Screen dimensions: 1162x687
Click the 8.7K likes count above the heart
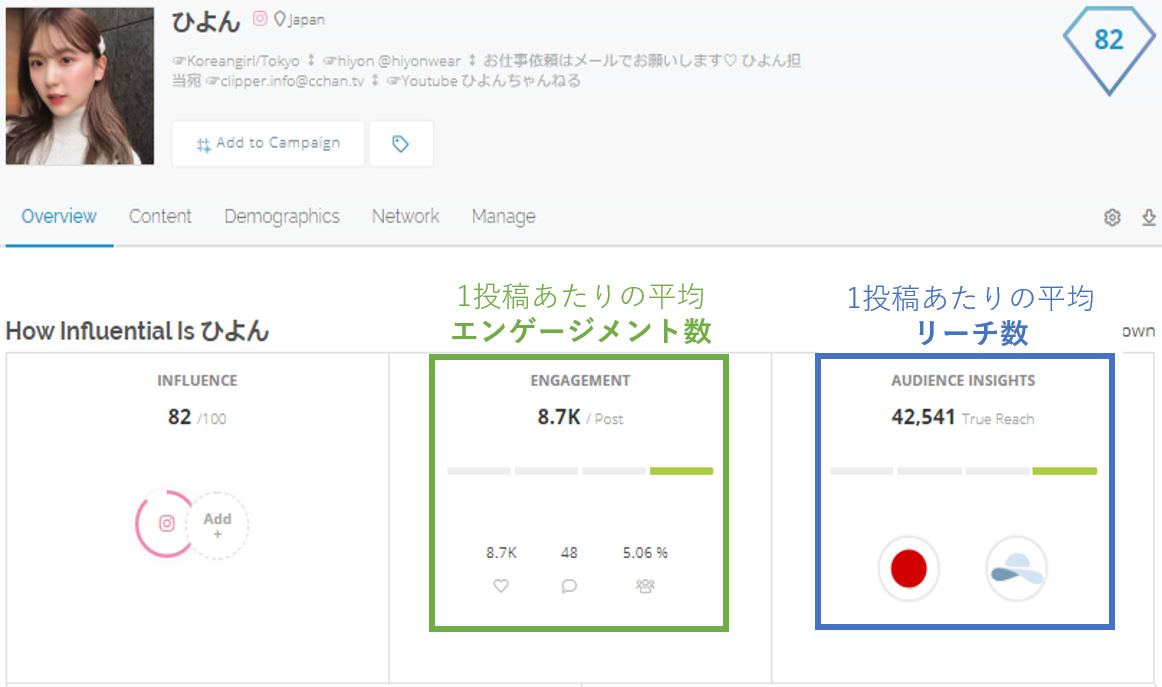pos(501,553)
